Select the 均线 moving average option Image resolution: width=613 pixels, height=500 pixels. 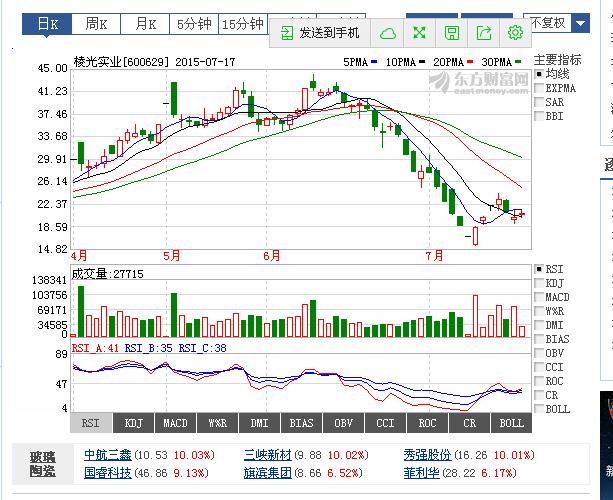click(x=540, y=74)
